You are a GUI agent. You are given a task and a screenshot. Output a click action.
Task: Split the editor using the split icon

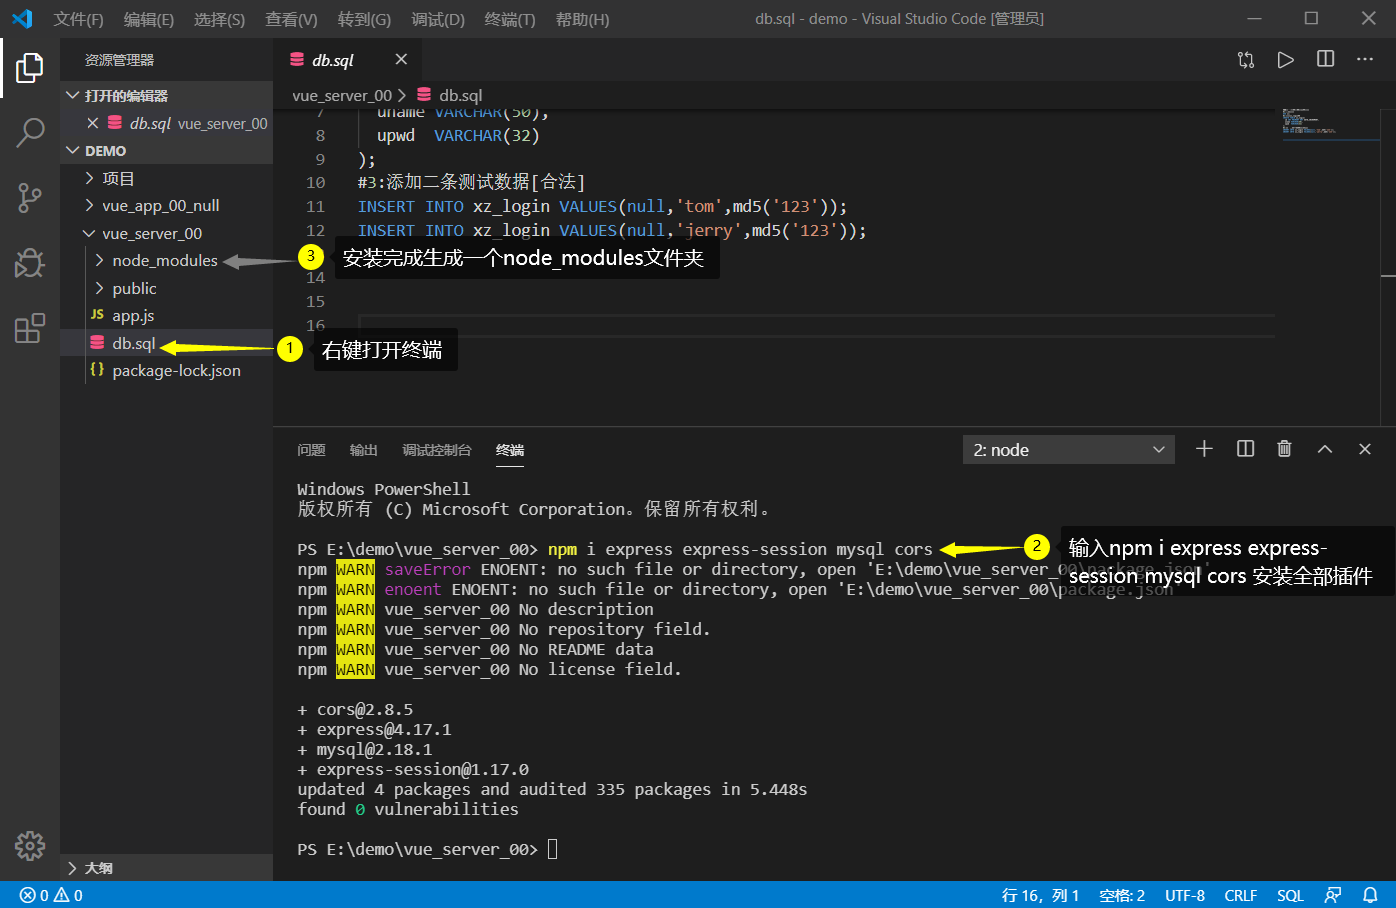pos(1324,59)
